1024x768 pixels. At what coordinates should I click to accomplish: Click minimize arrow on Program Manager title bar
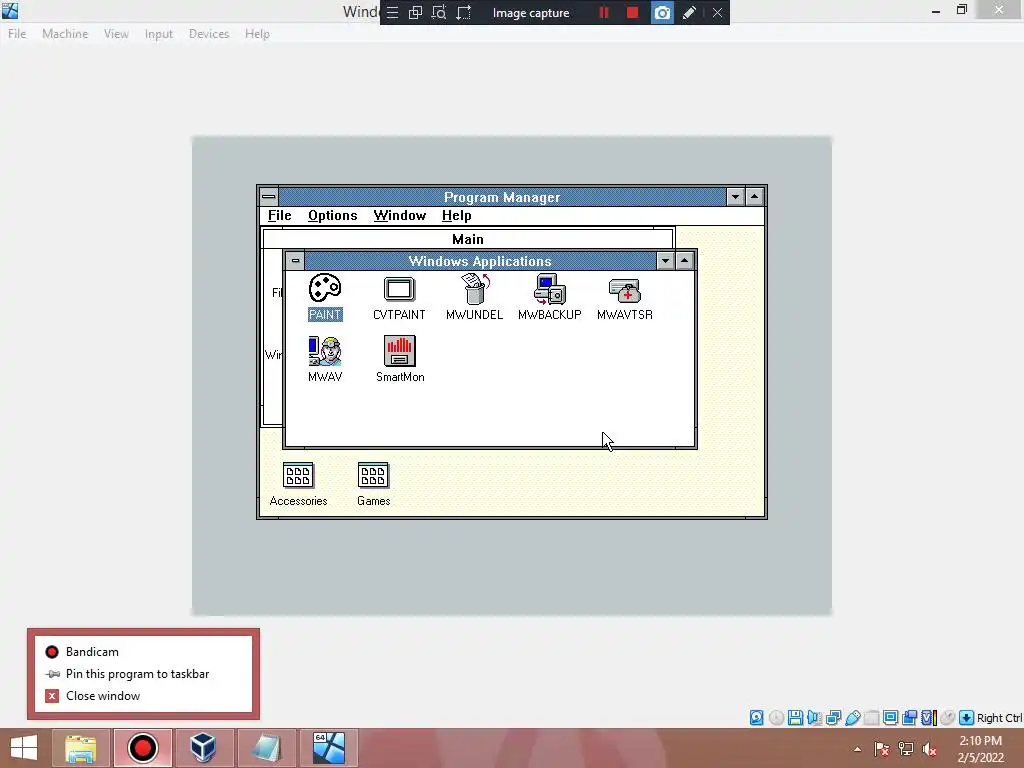pyautogui.click(x=735, y=197)
